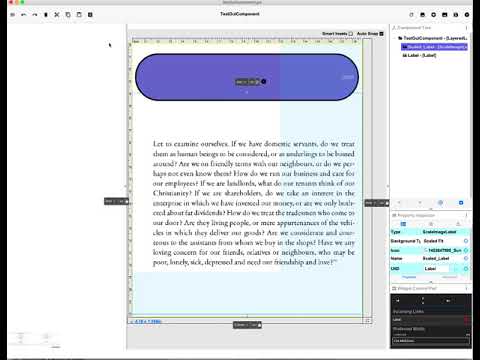Switch to the middle Property Inspector tab icon
The image size is (480, 360).
click(431, 224)
